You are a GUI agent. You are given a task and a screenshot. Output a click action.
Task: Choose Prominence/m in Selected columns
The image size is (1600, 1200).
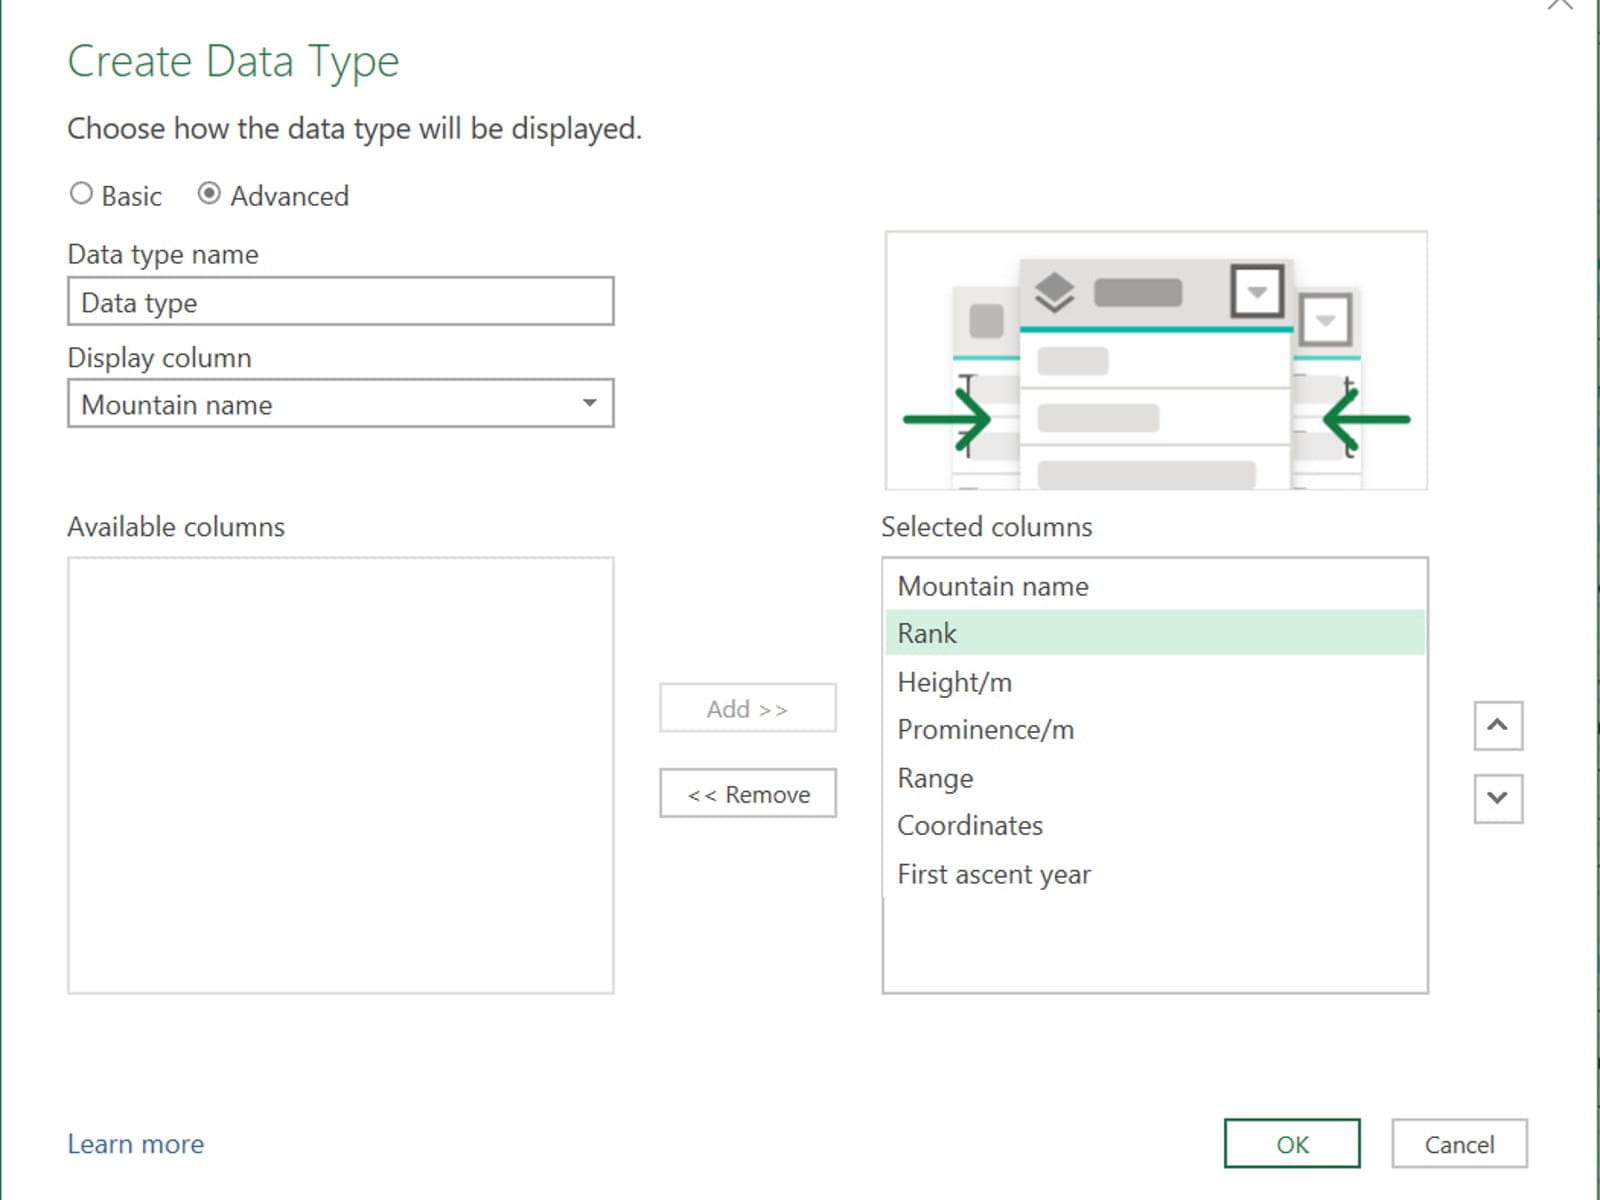(x=985, y=730)
